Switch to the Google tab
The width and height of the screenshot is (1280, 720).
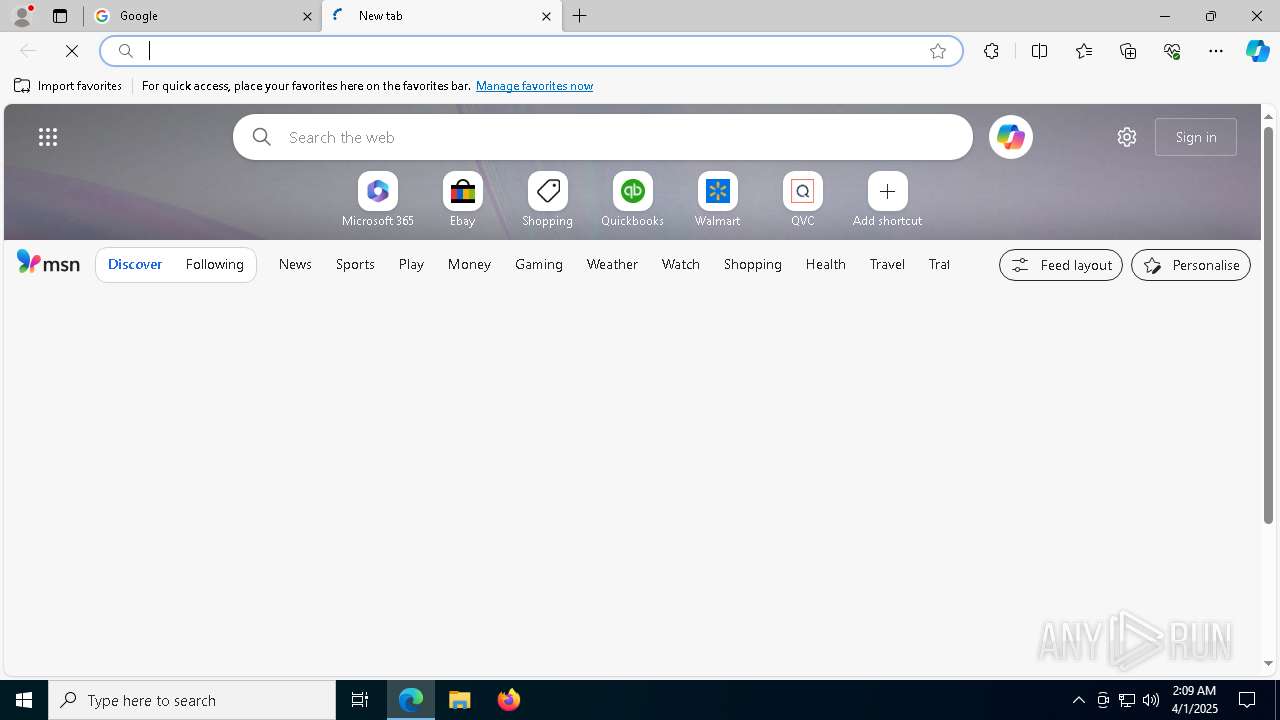[203, 16]
